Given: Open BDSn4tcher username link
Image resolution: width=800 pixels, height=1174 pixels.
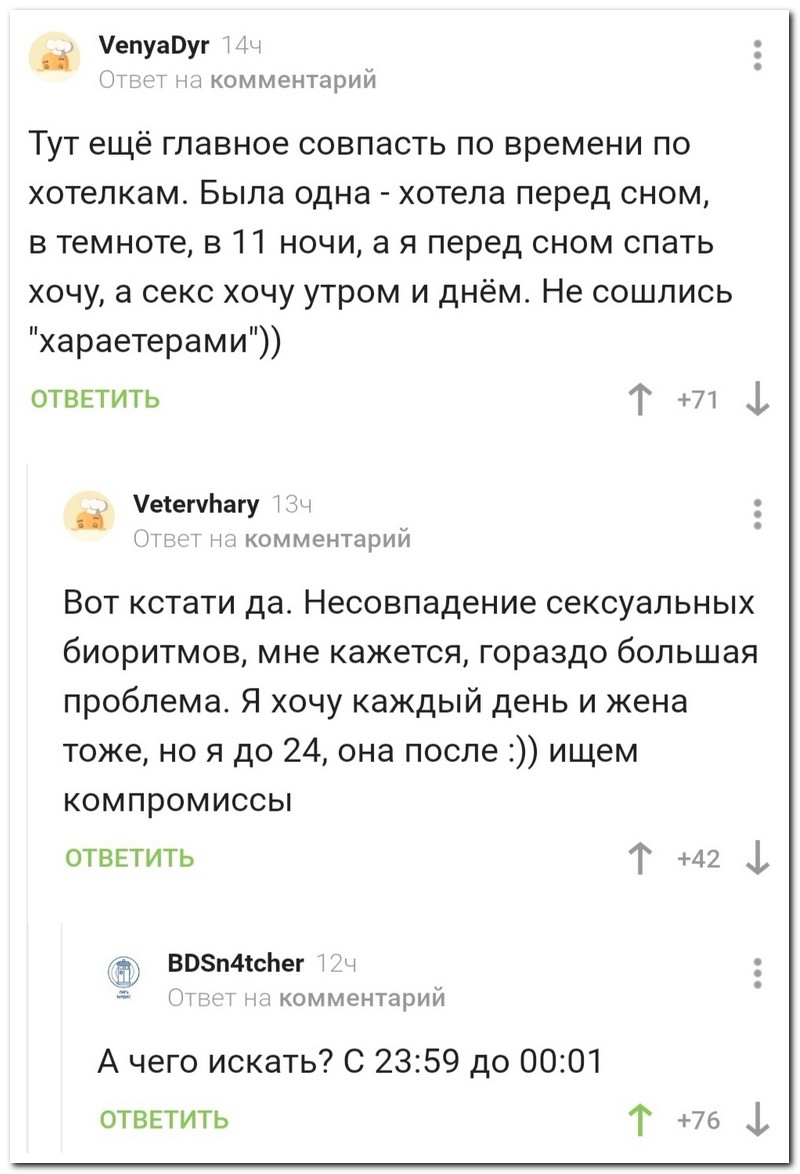Looking at the screenshot, I should tap(235, 963).
